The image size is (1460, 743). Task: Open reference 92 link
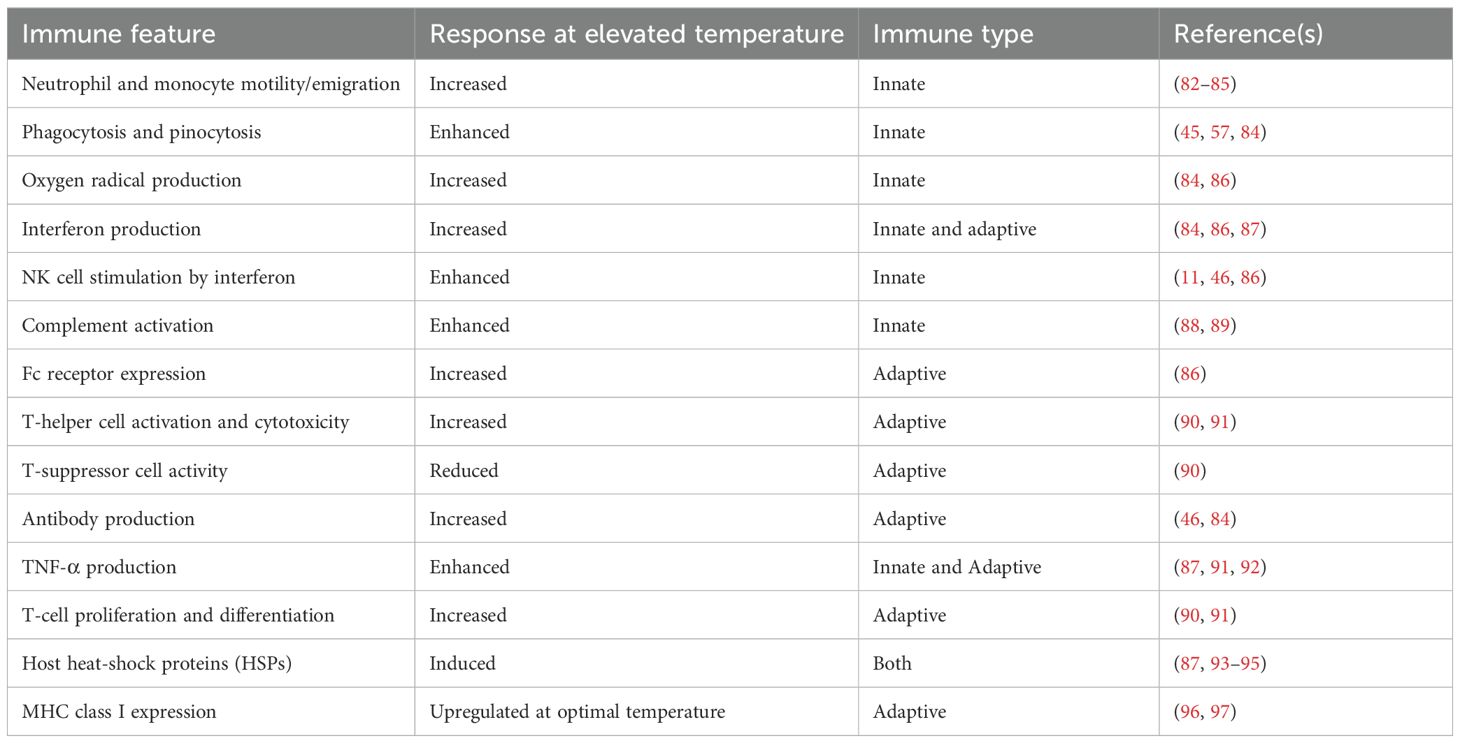[1250, 567]
